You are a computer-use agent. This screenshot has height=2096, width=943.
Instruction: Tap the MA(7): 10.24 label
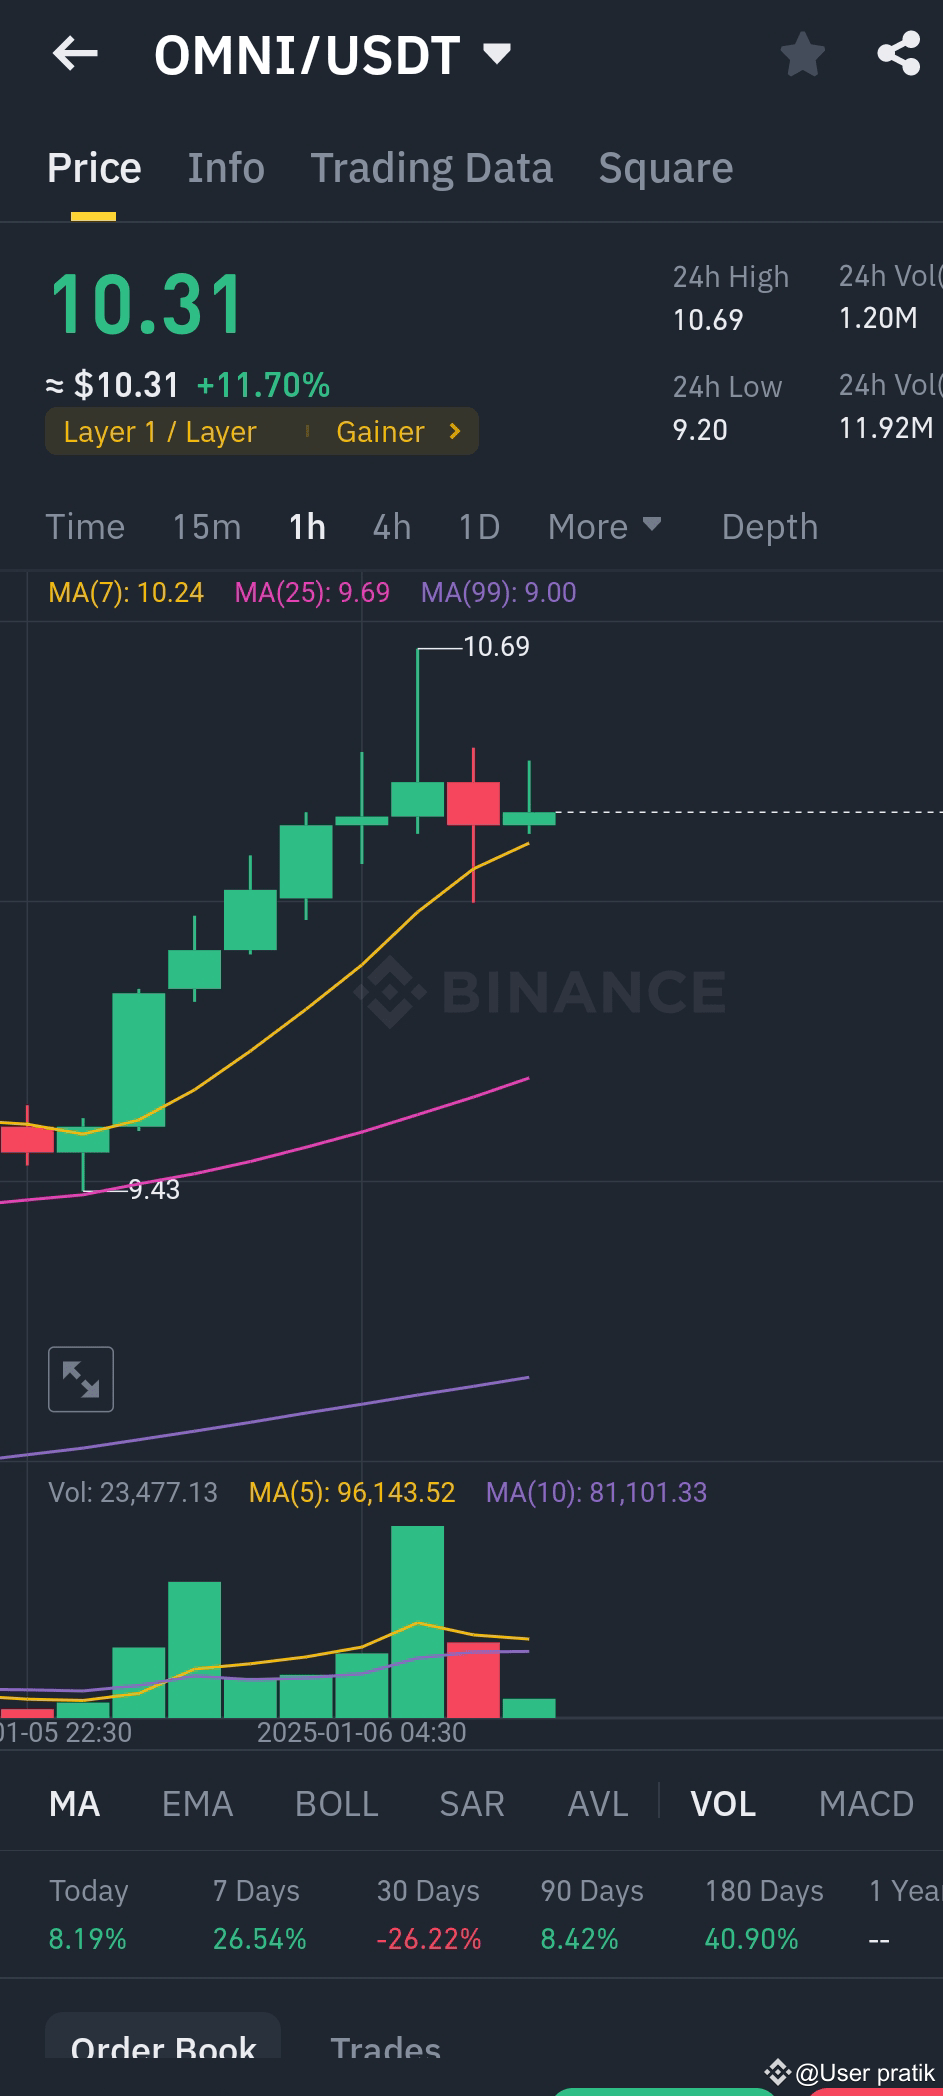click(126, 592)
